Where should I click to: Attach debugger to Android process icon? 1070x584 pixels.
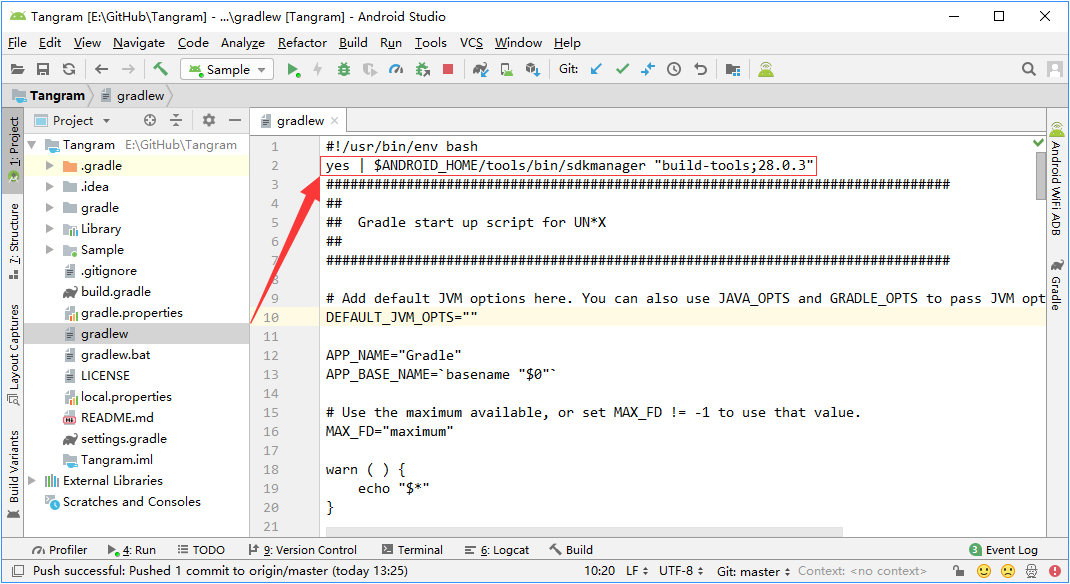point(423,70)
